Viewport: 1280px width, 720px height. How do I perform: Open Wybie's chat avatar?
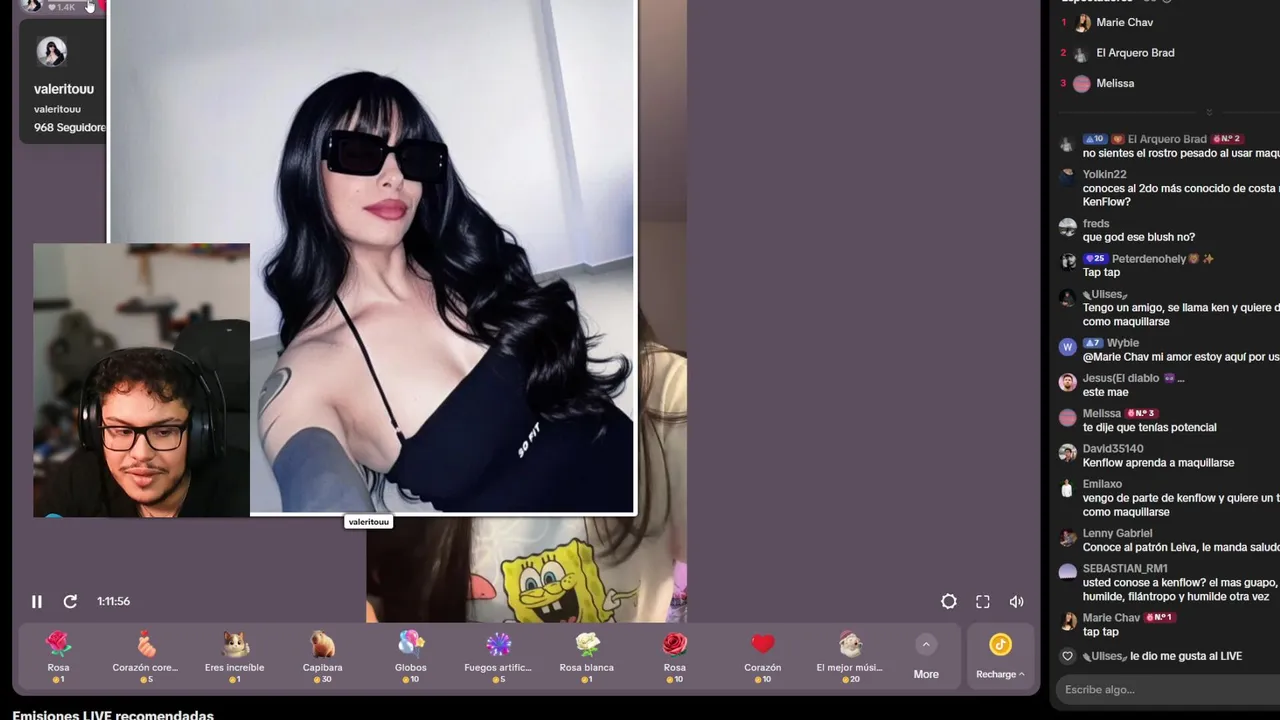1068,348
